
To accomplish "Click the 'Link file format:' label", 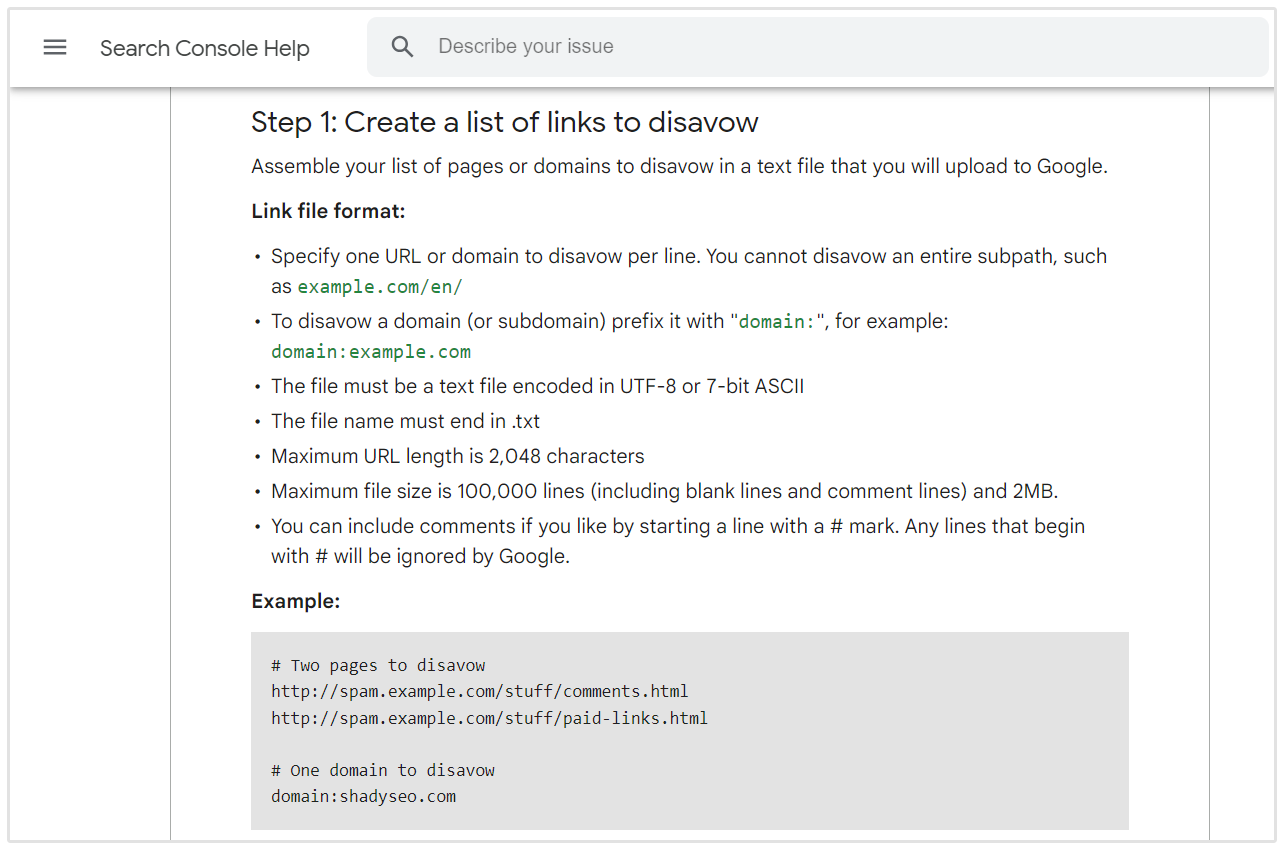I will pos(328,211).
